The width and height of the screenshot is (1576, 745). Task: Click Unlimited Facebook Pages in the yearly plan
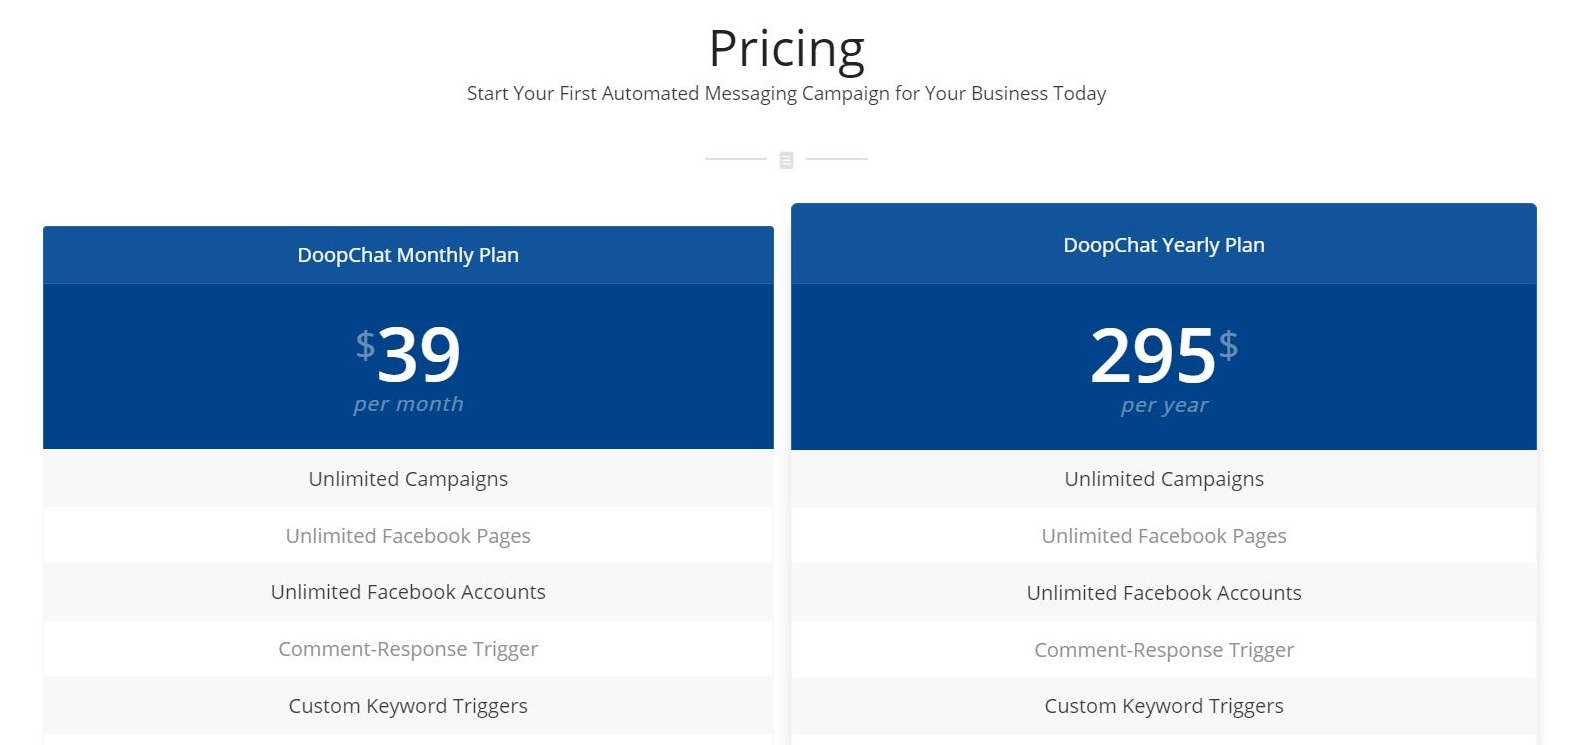[1164, 536]
